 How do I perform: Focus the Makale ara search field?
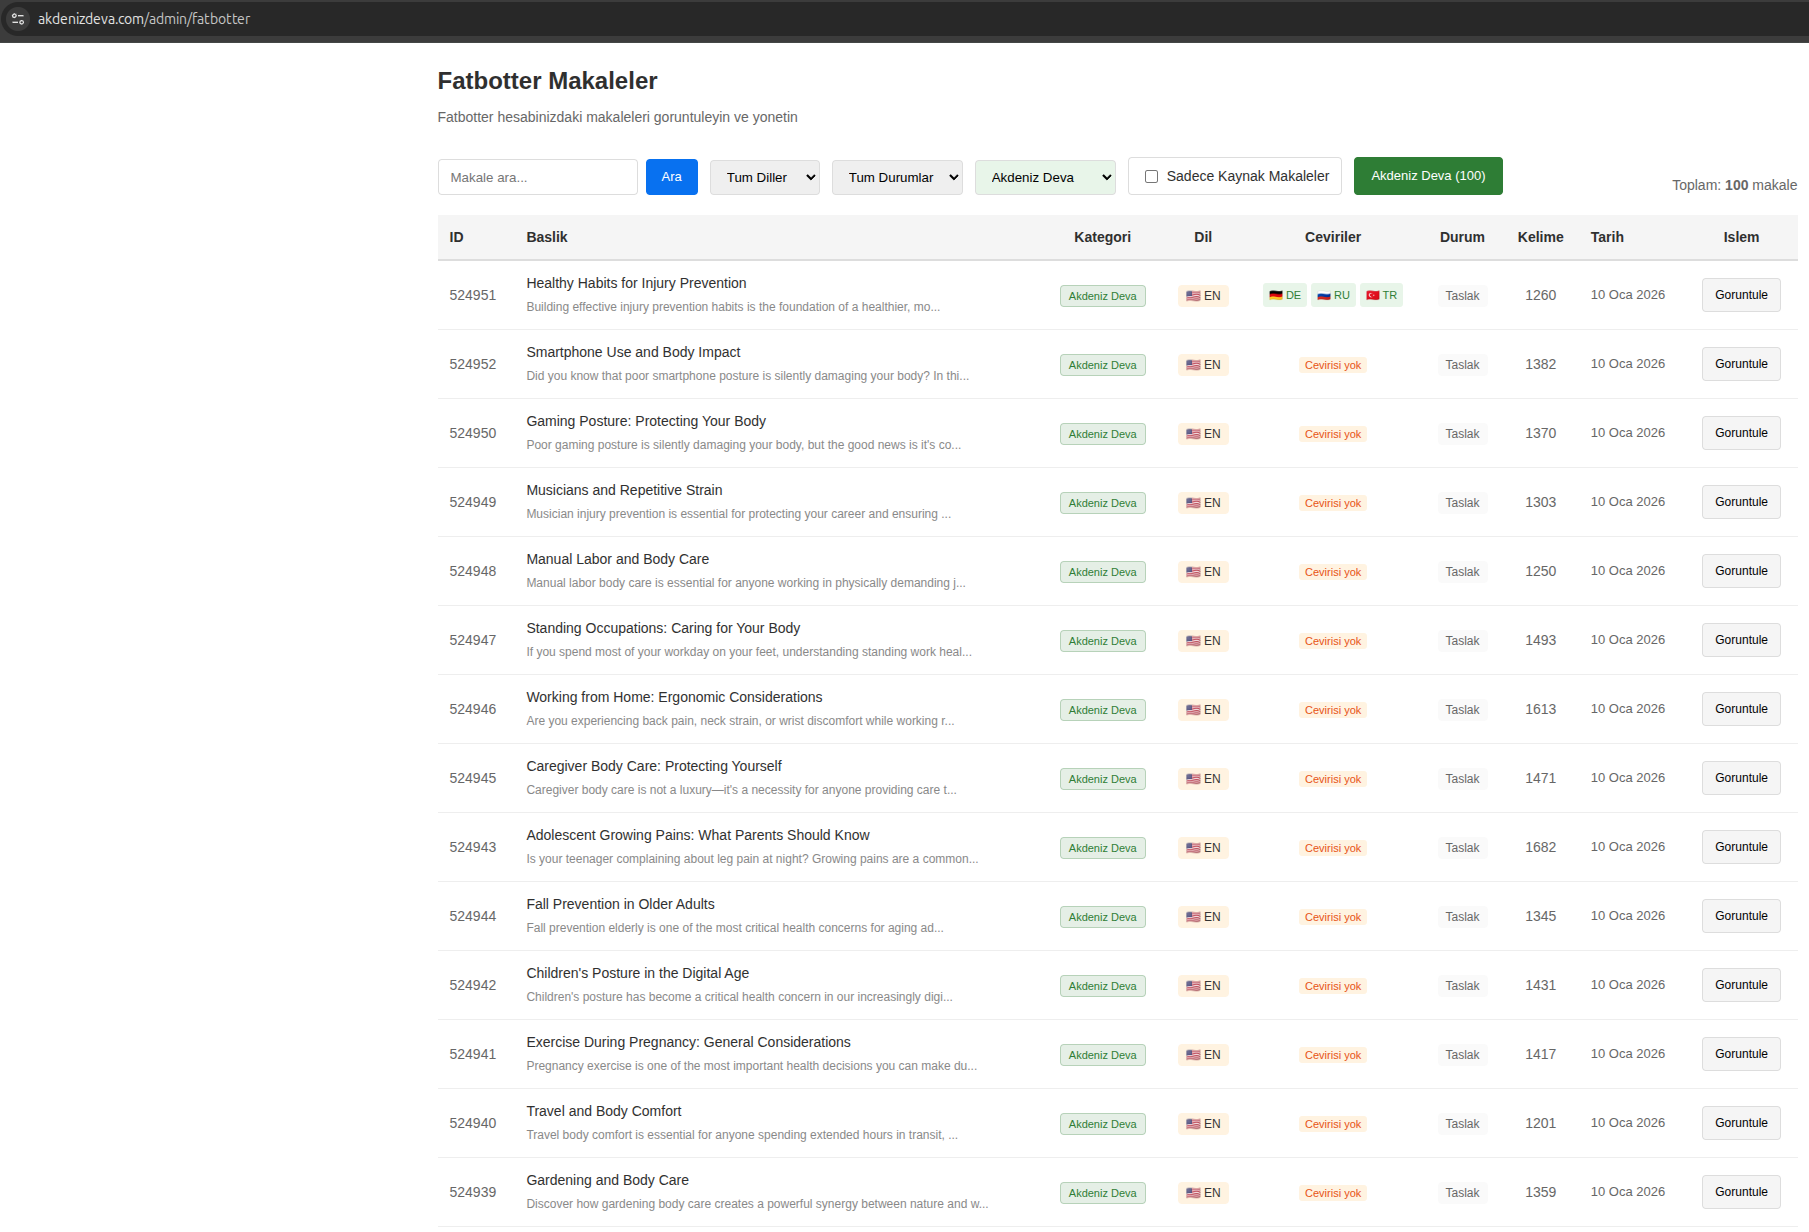tap(538, 177)
